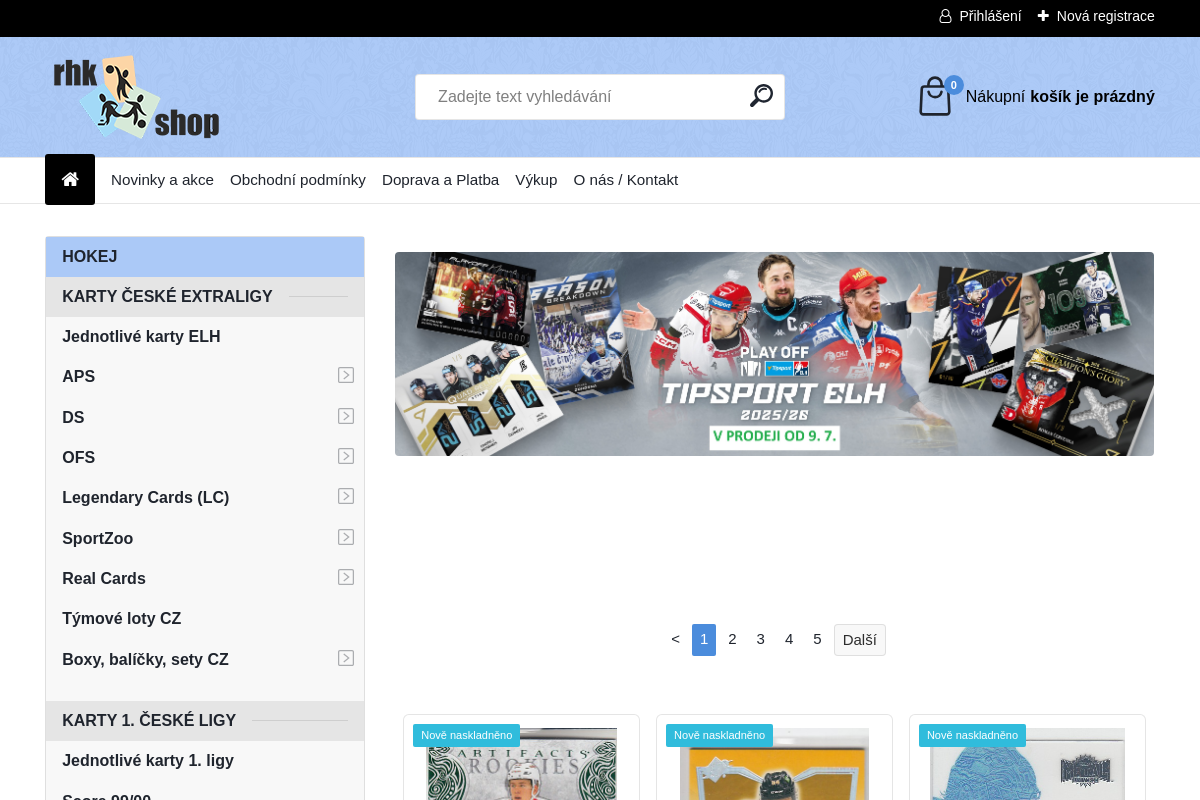
Task: Open Doprava a Platba page
Action: tap(440, 180)
